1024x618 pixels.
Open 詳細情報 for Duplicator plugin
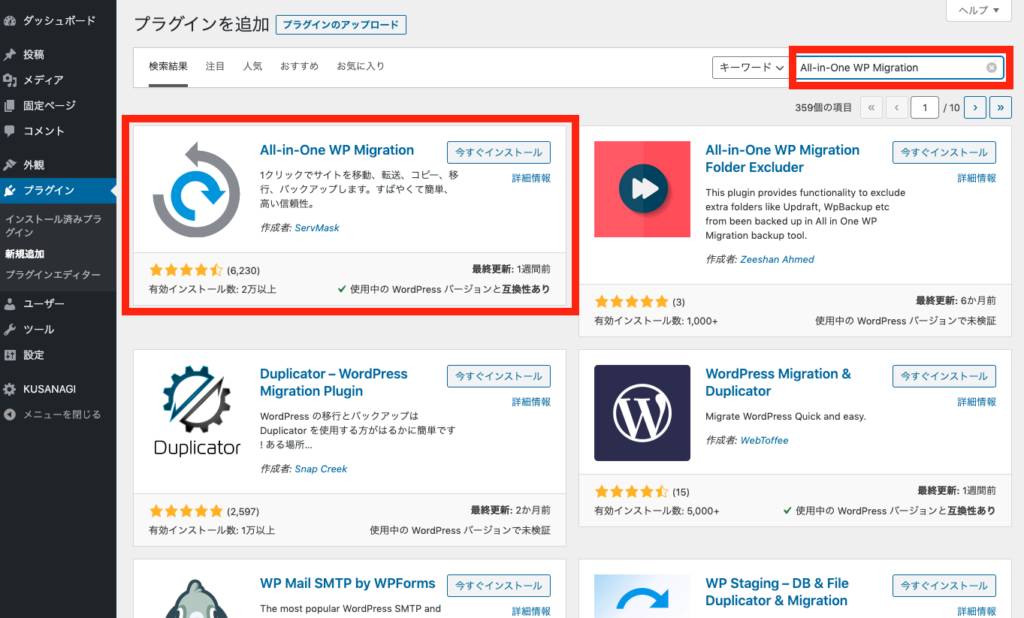(x=531, y=402)
